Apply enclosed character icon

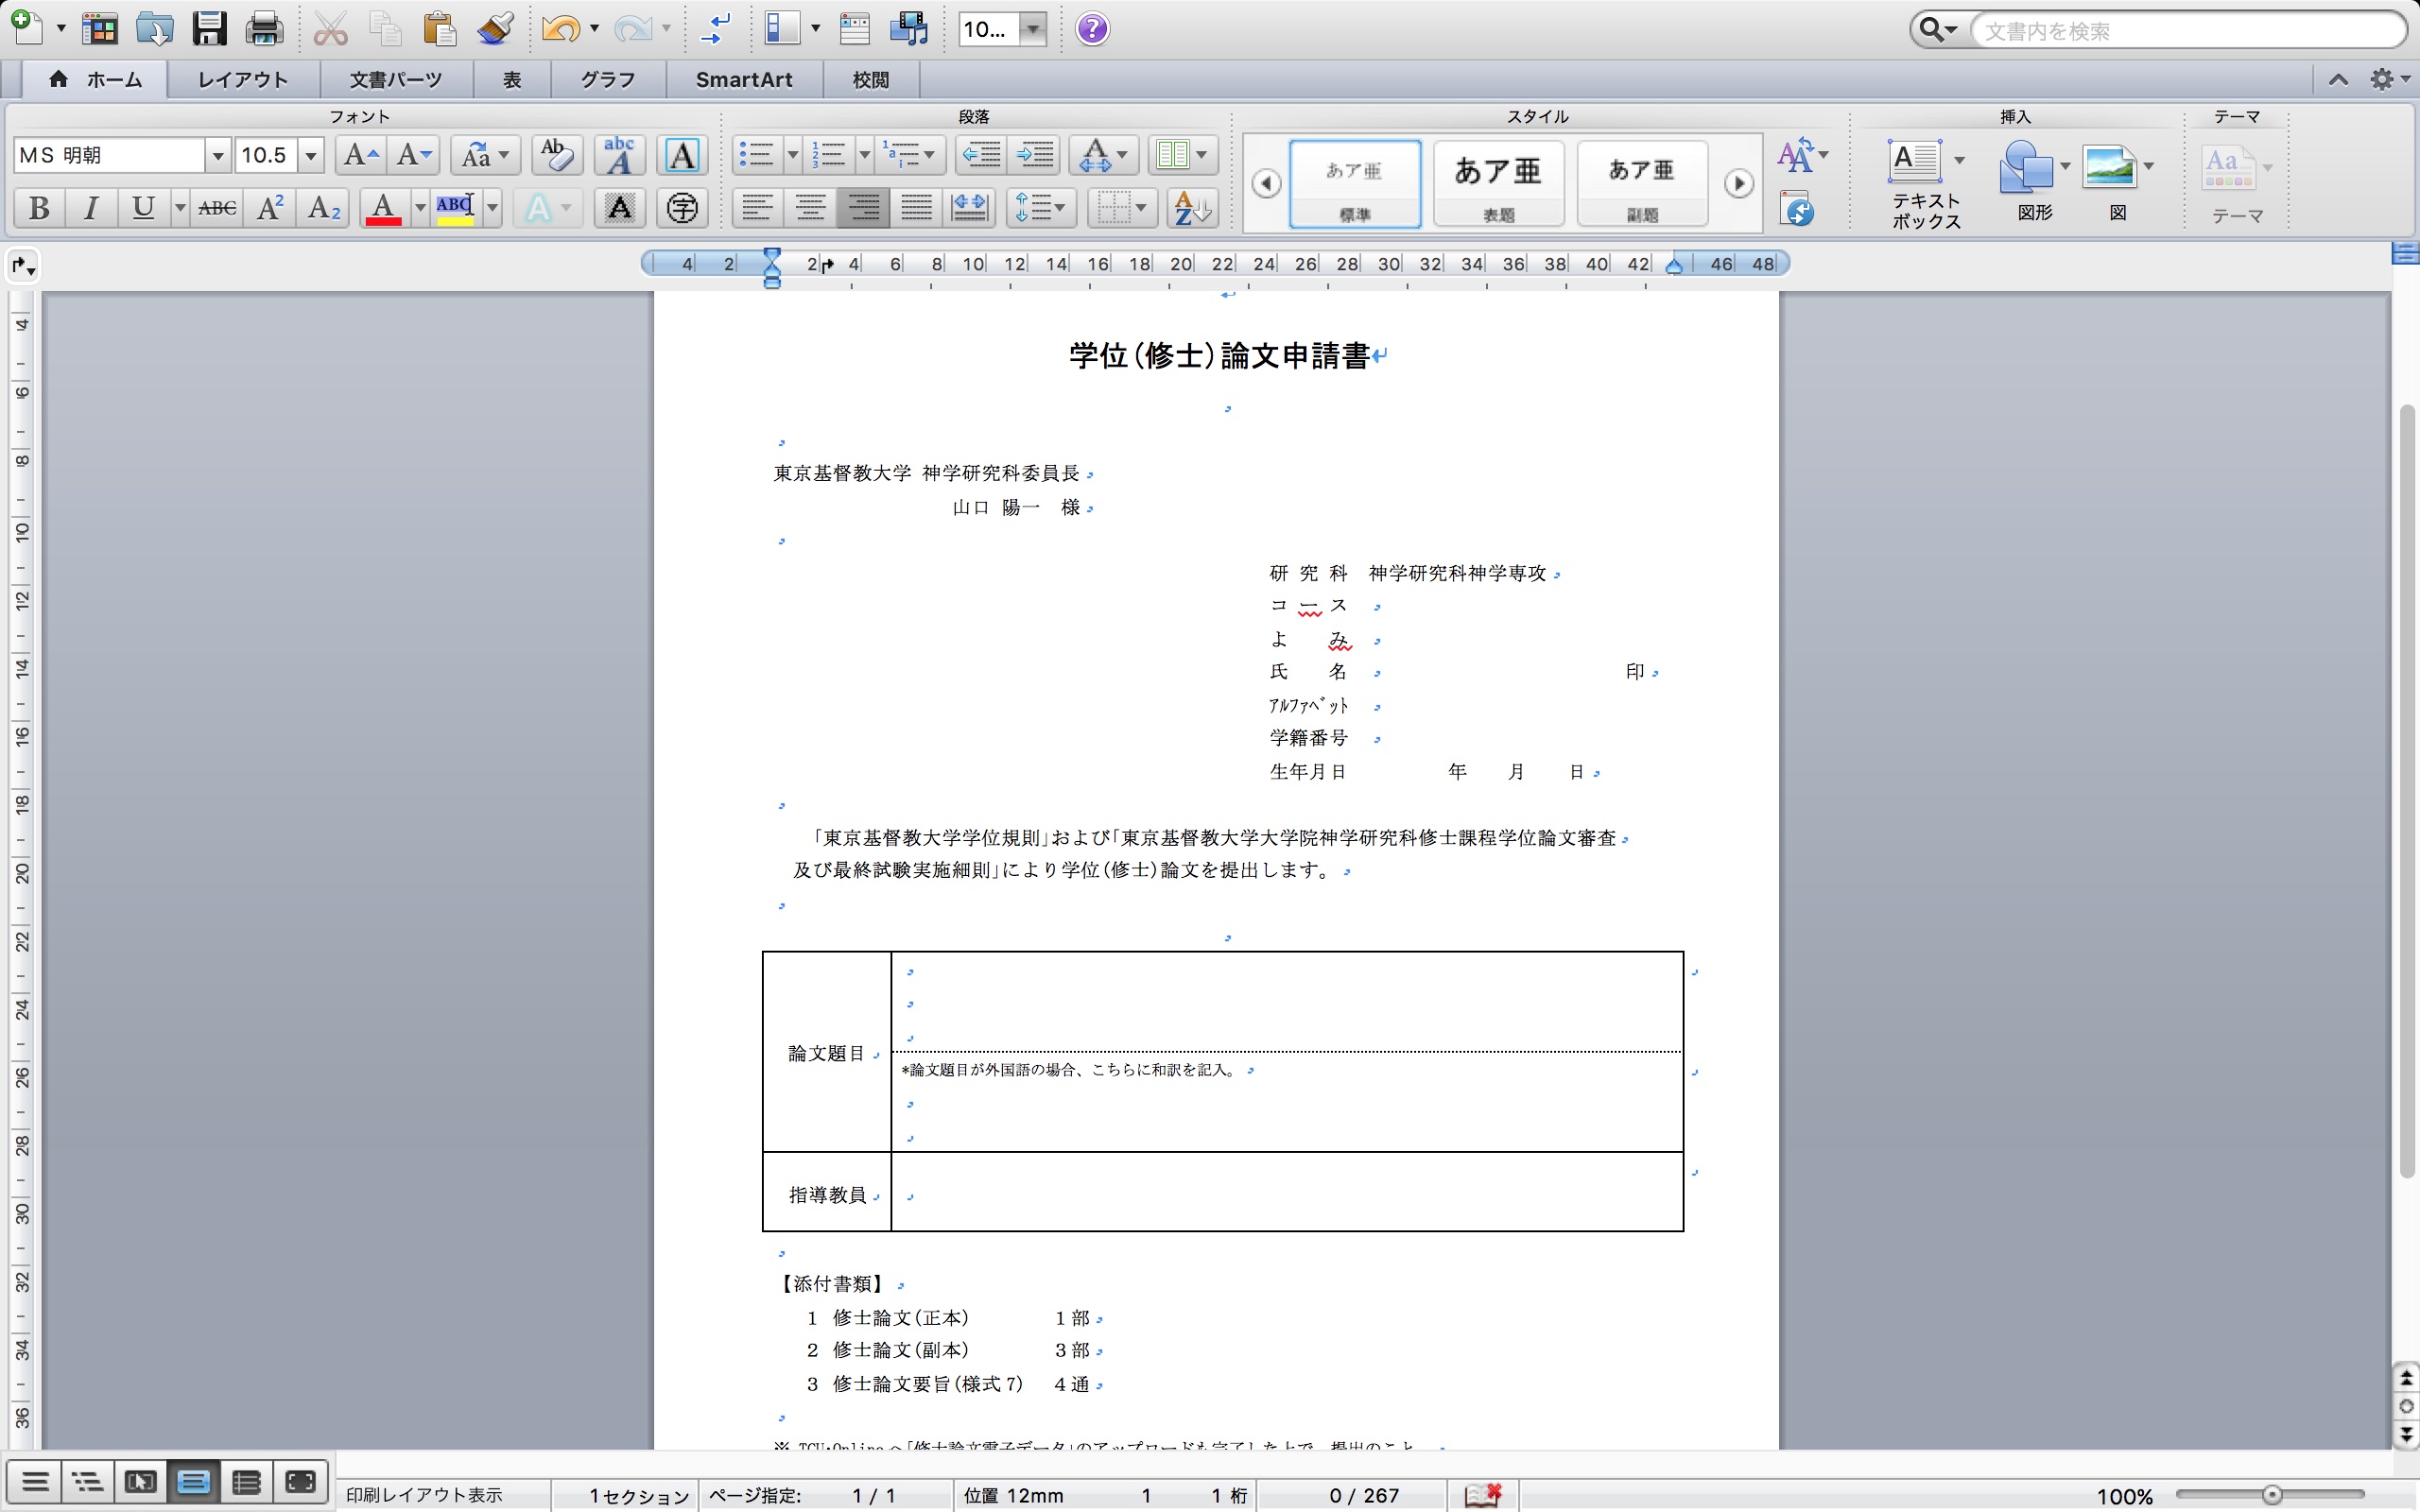pyautogui.click(x=682, y=208)
